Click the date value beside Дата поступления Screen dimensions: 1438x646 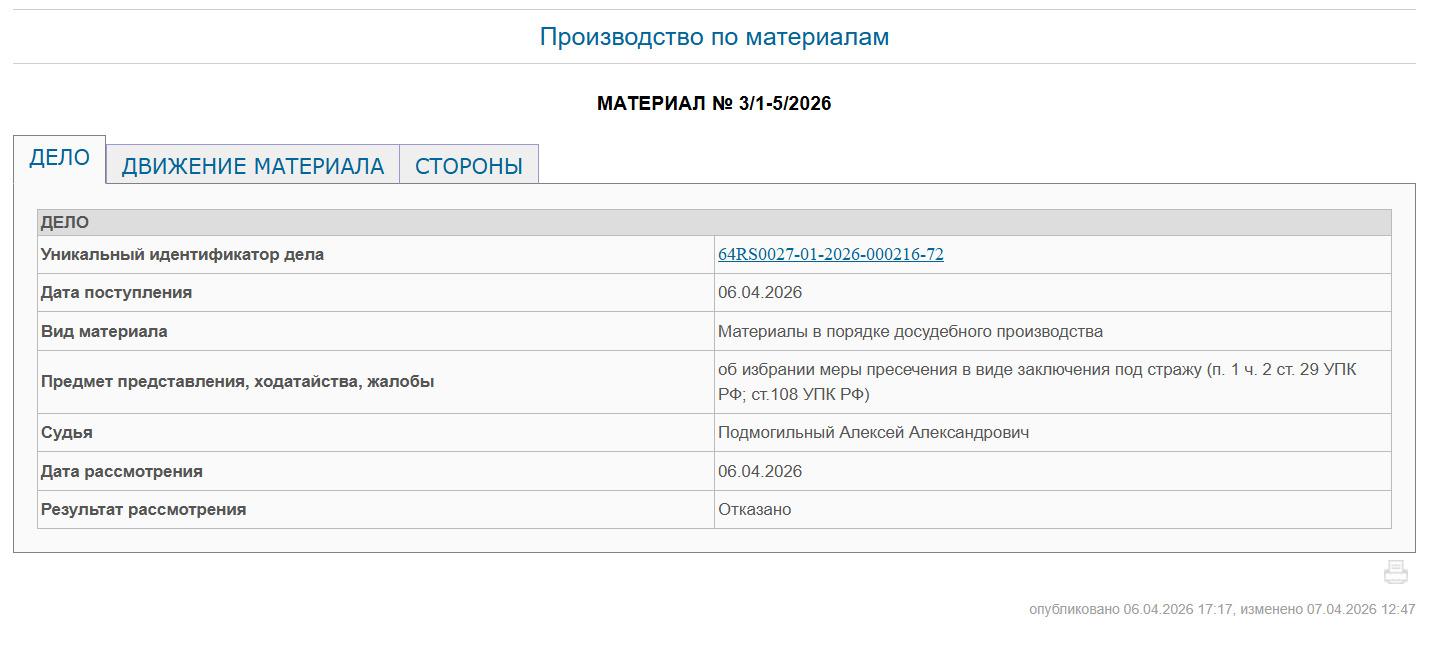click(x=759, y=293)
